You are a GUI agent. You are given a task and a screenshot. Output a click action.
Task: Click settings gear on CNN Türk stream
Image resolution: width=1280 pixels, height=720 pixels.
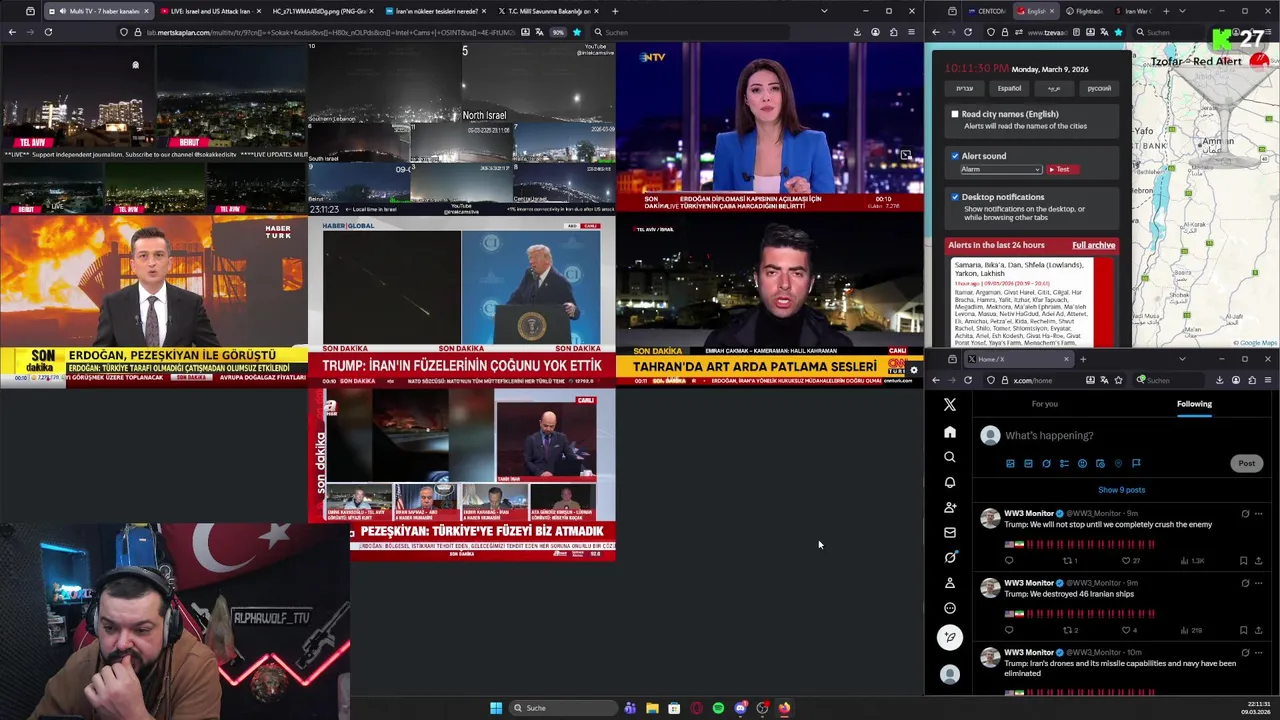(x=913, y=370)
